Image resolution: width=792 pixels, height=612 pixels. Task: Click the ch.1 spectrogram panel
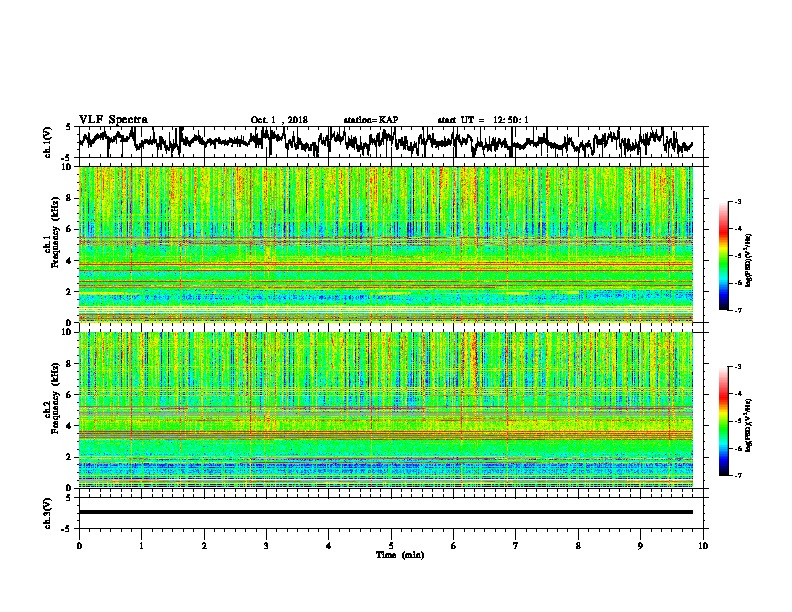coord(386,244)
